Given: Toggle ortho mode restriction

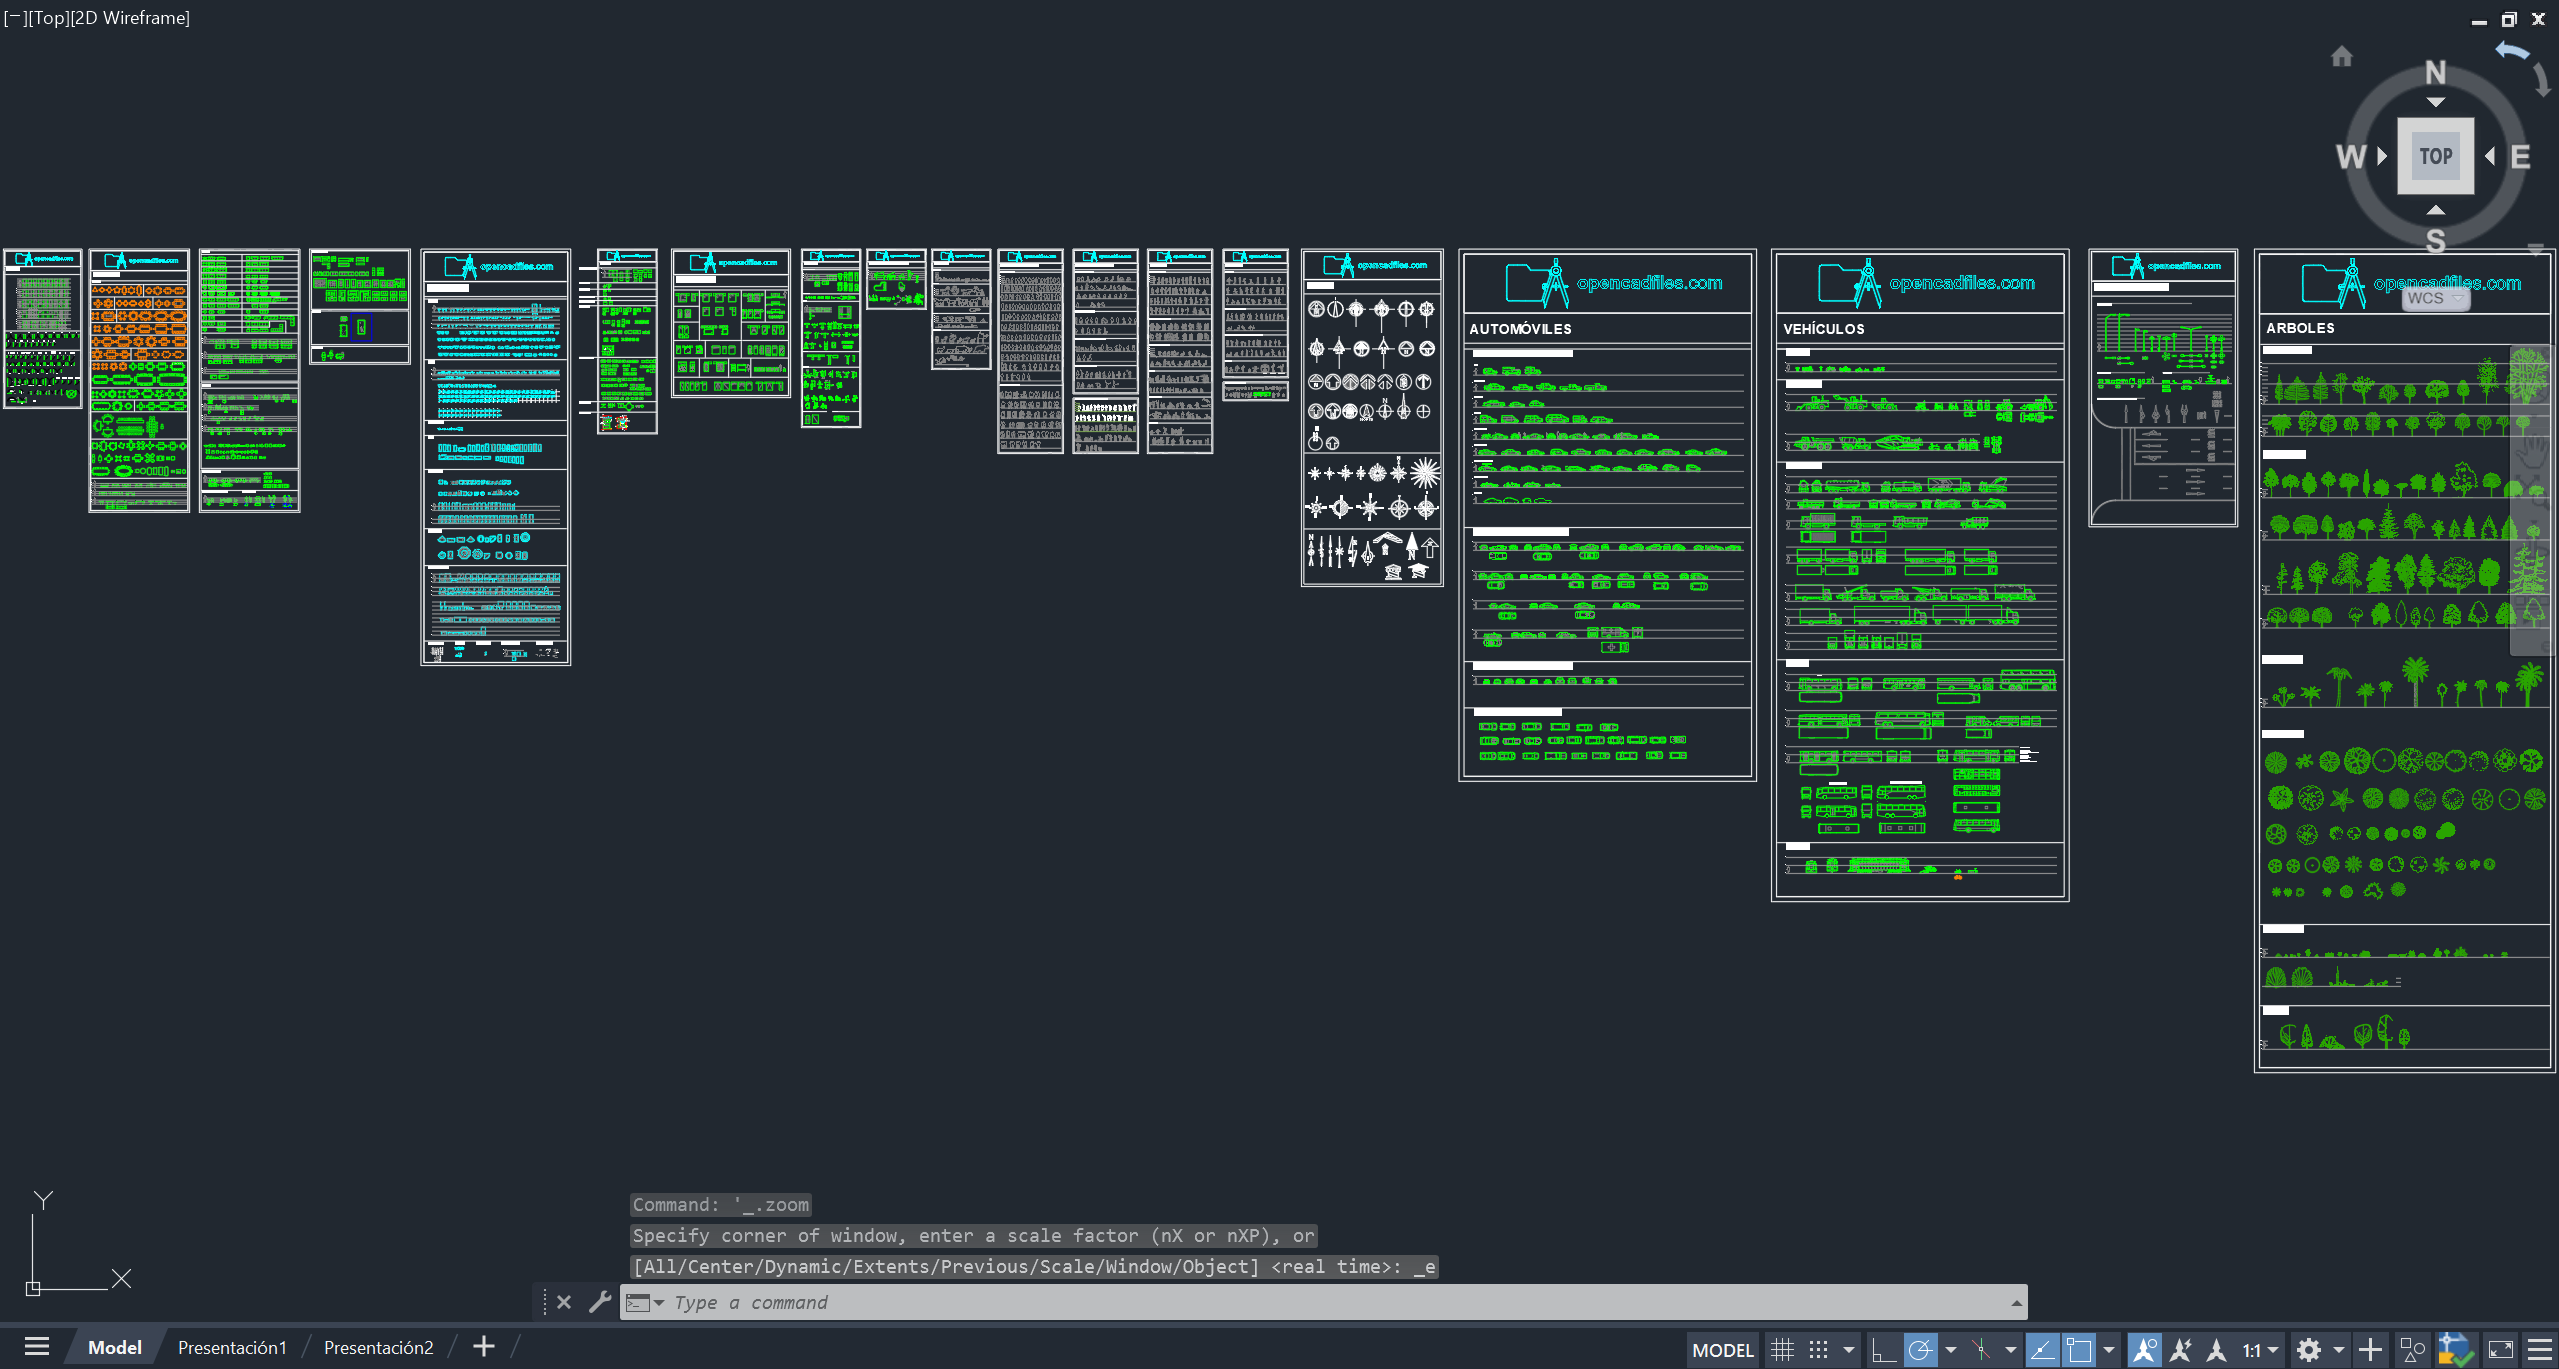Looking at the screenshot, I should pyautogui.click(x=1884, y=1350).
